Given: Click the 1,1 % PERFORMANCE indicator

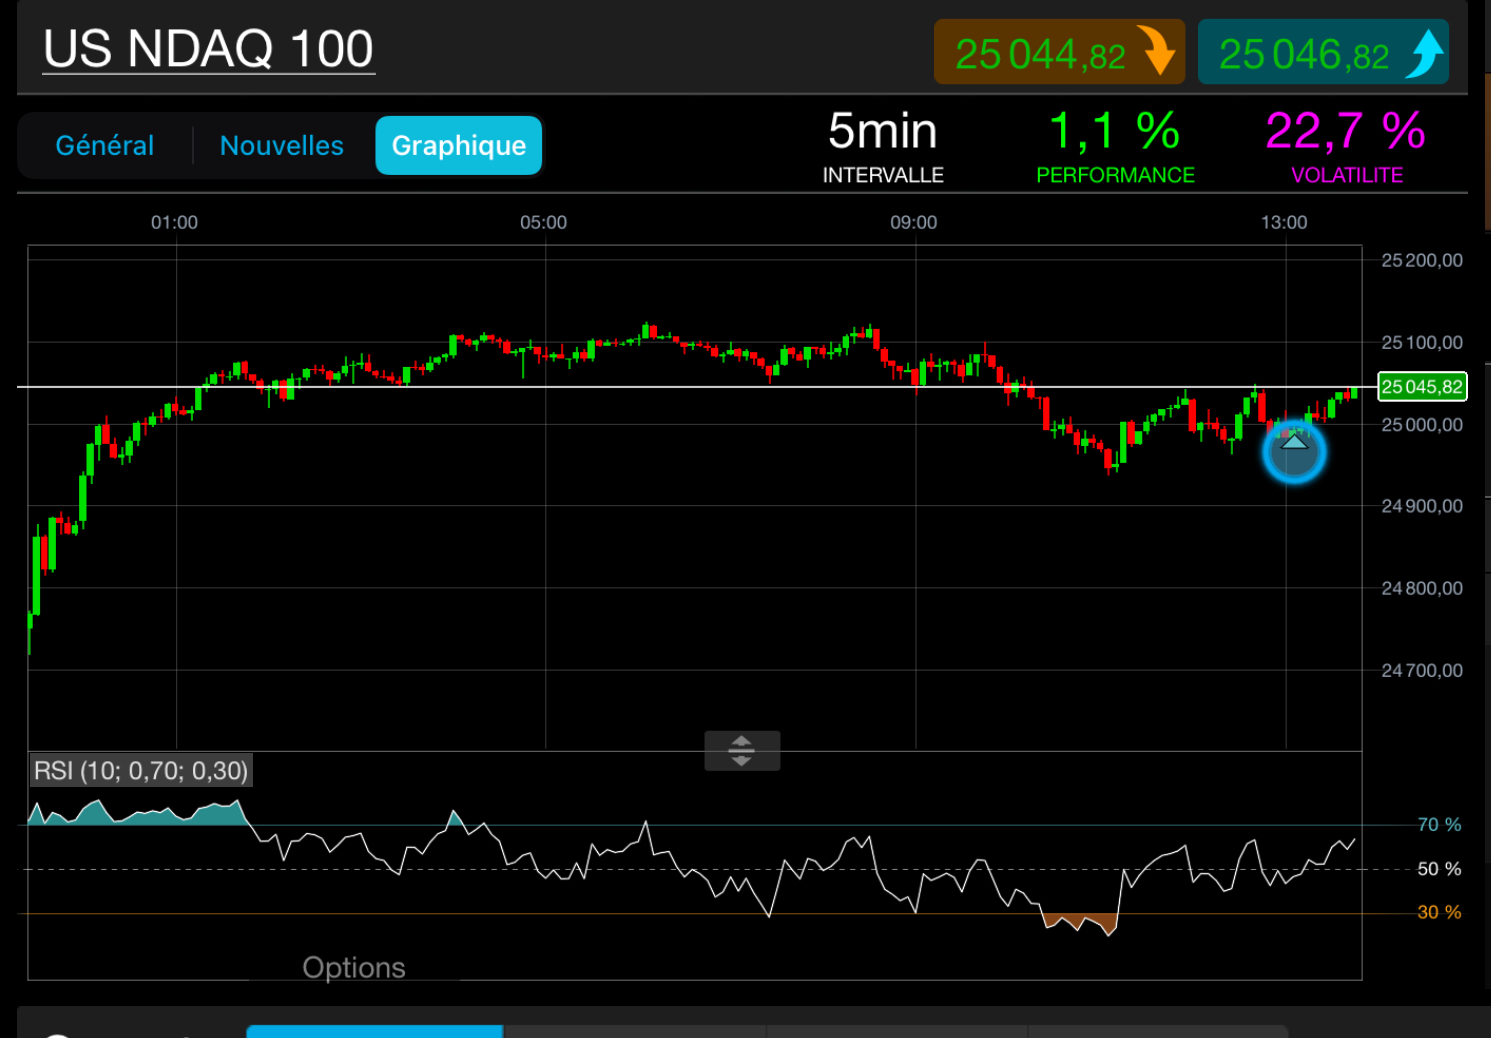Looking at the screenshot, I should point(1115,147).
